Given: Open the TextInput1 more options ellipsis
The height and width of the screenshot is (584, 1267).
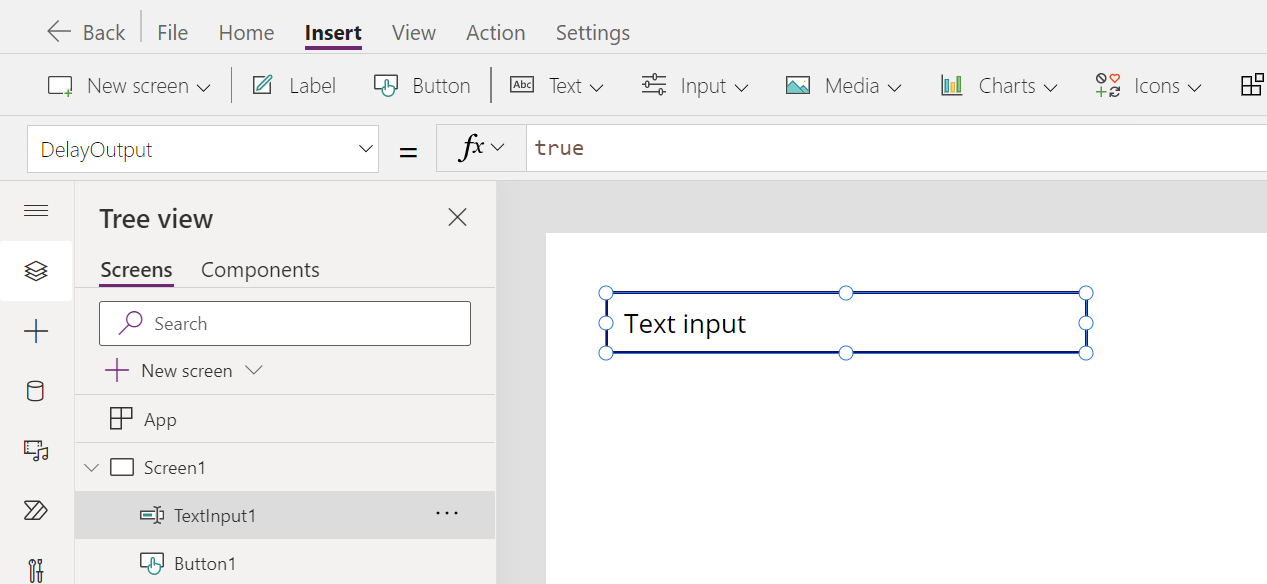Looking at the screenshot, I should click(x=446, y=514).
